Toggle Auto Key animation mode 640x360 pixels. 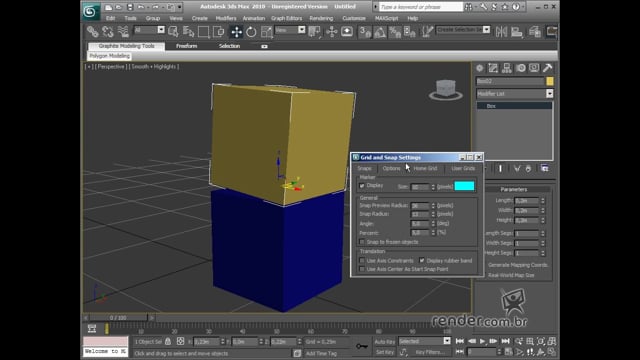(384, 342)
